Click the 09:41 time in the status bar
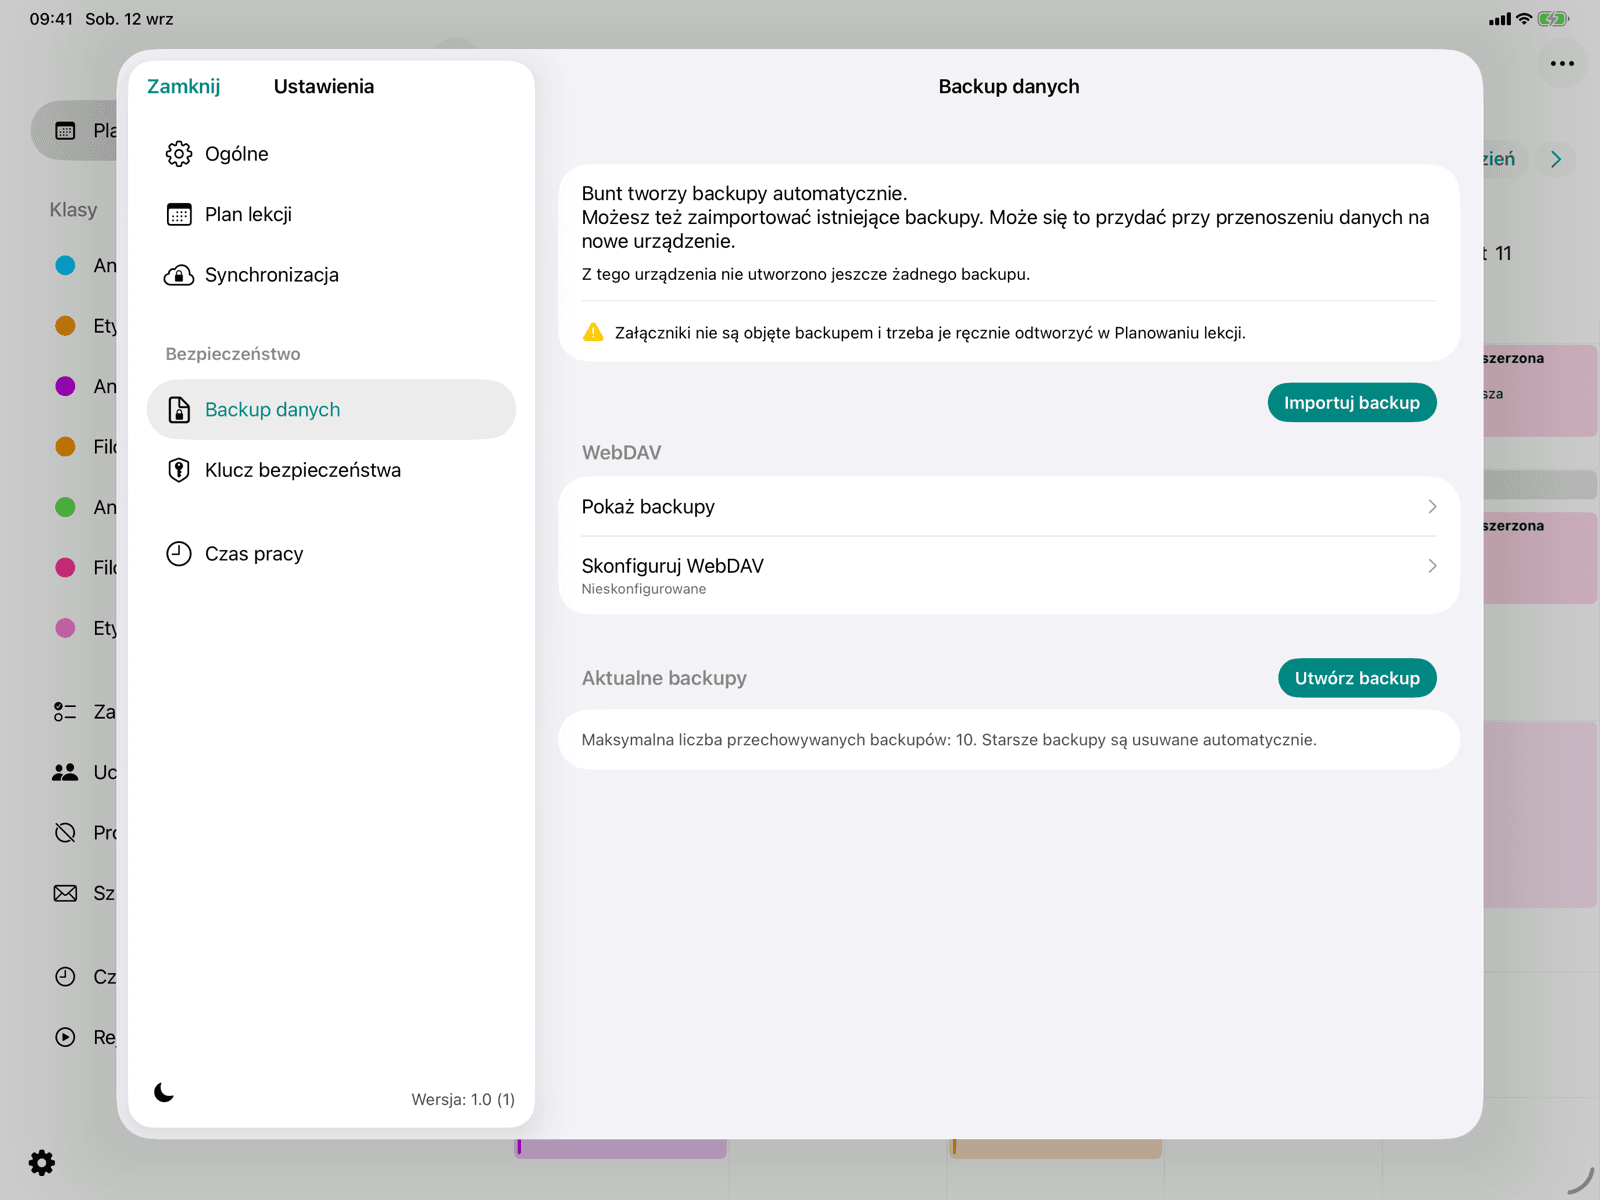The image size is (1600, 1200). [51, 19]
